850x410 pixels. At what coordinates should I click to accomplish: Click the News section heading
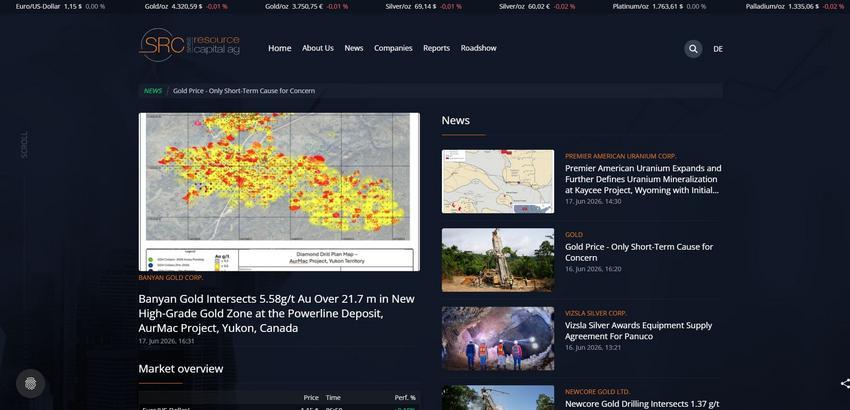455,120
